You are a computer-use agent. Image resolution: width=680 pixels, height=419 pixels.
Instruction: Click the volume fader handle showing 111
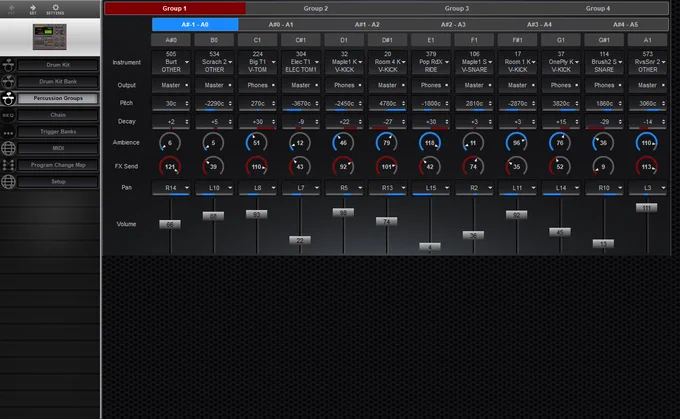(x=647, y=208)
